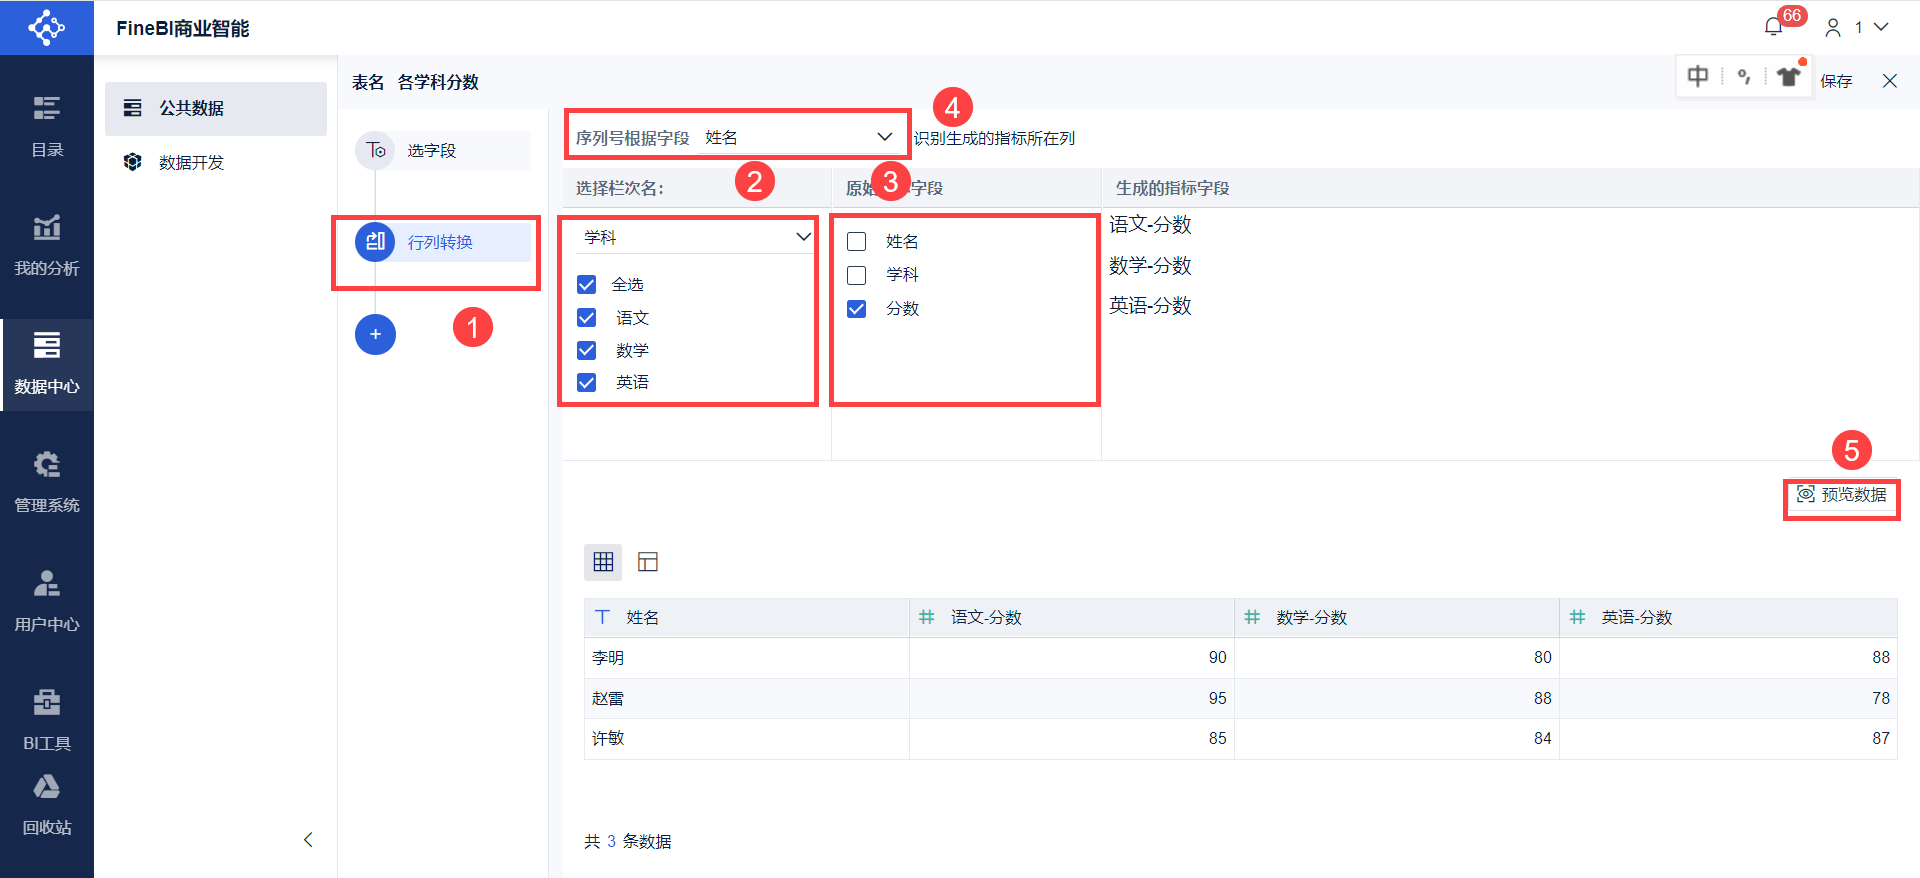Click the table grid view icon
Screen dimensions: 1920x878
[x=603, y=562]
